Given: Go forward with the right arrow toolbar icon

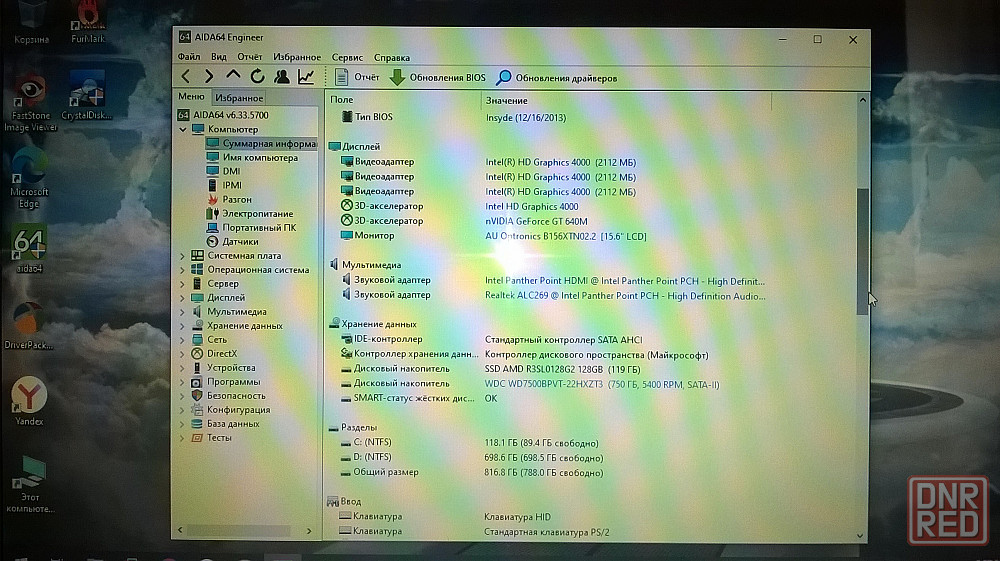Looking at the screenshot, I should click(x=209, y=77).
